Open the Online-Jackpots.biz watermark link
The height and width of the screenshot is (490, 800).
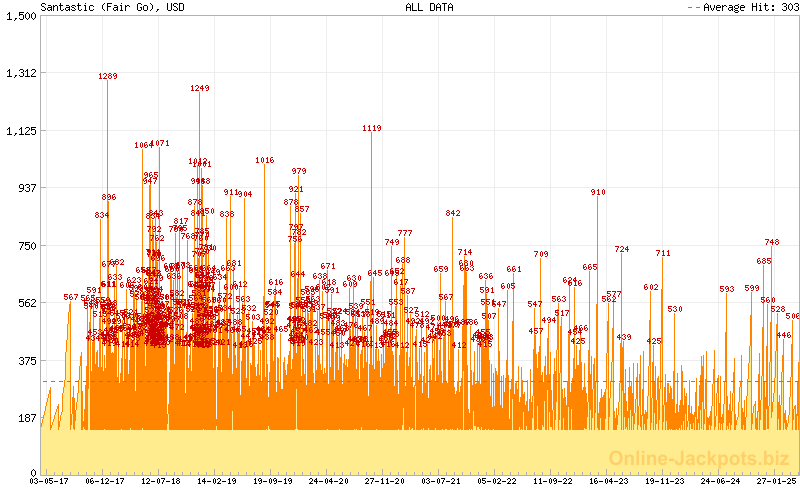(x=702, y=459)
